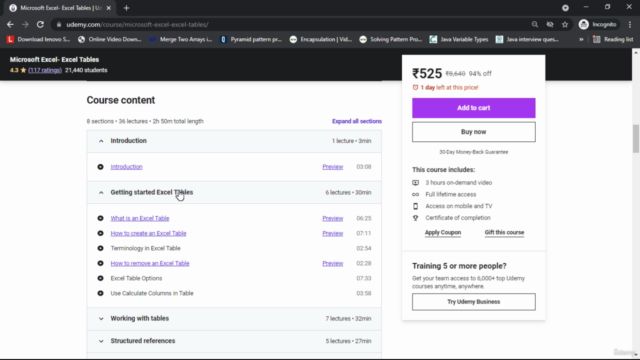Image resolution: width=640 pixels, height=360 pixels.
Task: Expand the Structured references section
Action: (234, 341)
